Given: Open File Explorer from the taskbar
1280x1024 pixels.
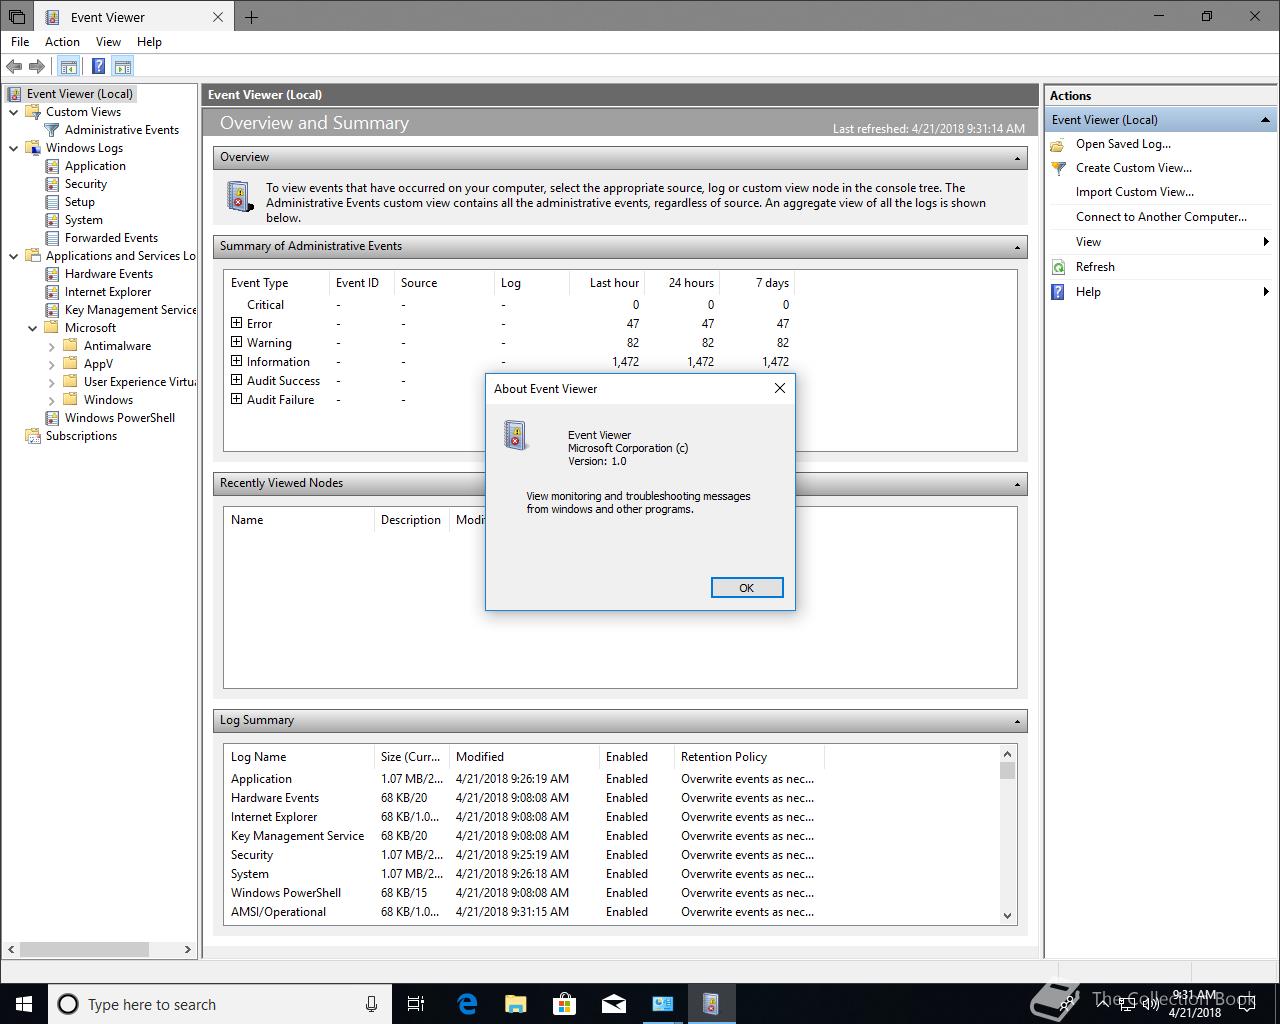Looking at the screenshot, I should [x=516, y=1004].
